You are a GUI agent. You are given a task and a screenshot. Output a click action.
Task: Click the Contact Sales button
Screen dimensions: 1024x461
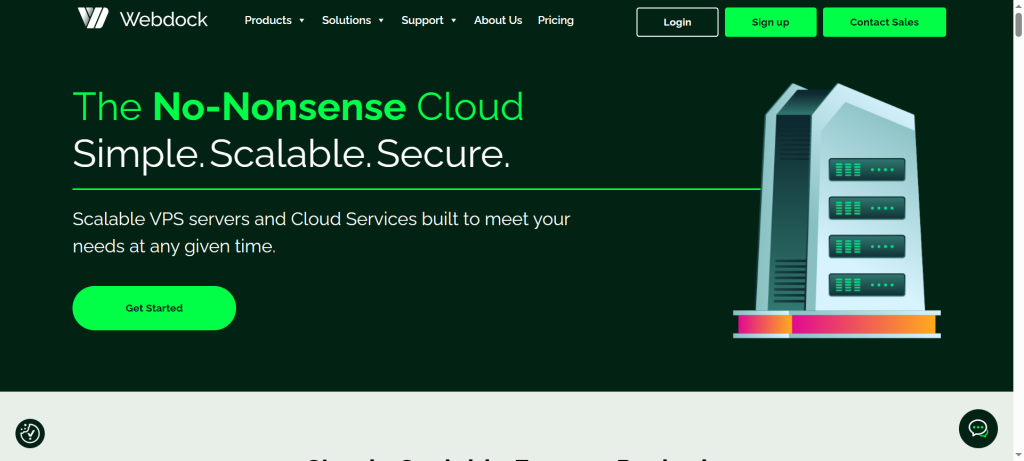(884, 22)
